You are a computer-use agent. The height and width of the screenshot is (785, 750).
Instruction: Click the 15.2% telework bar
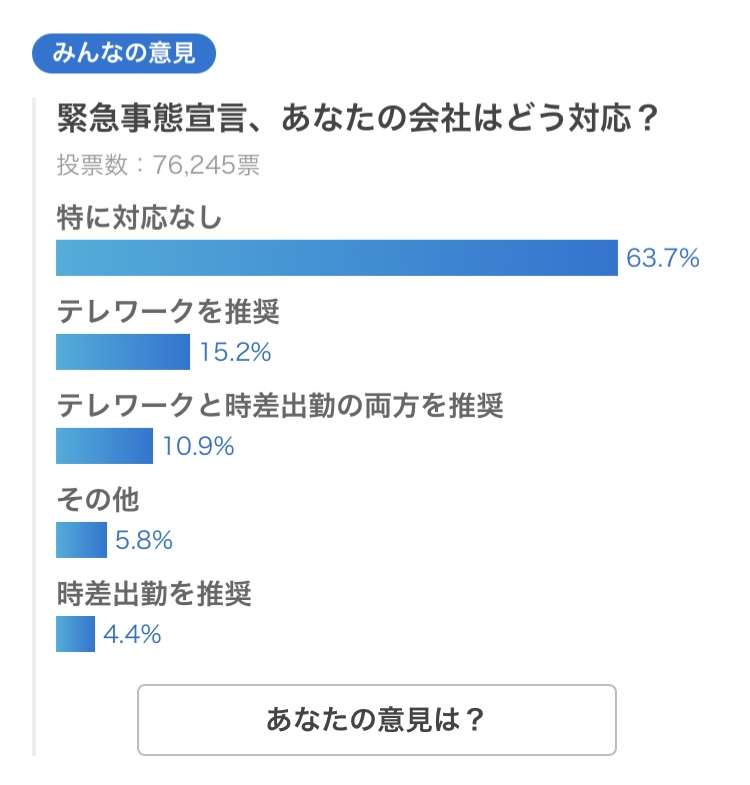click(123, 352)
